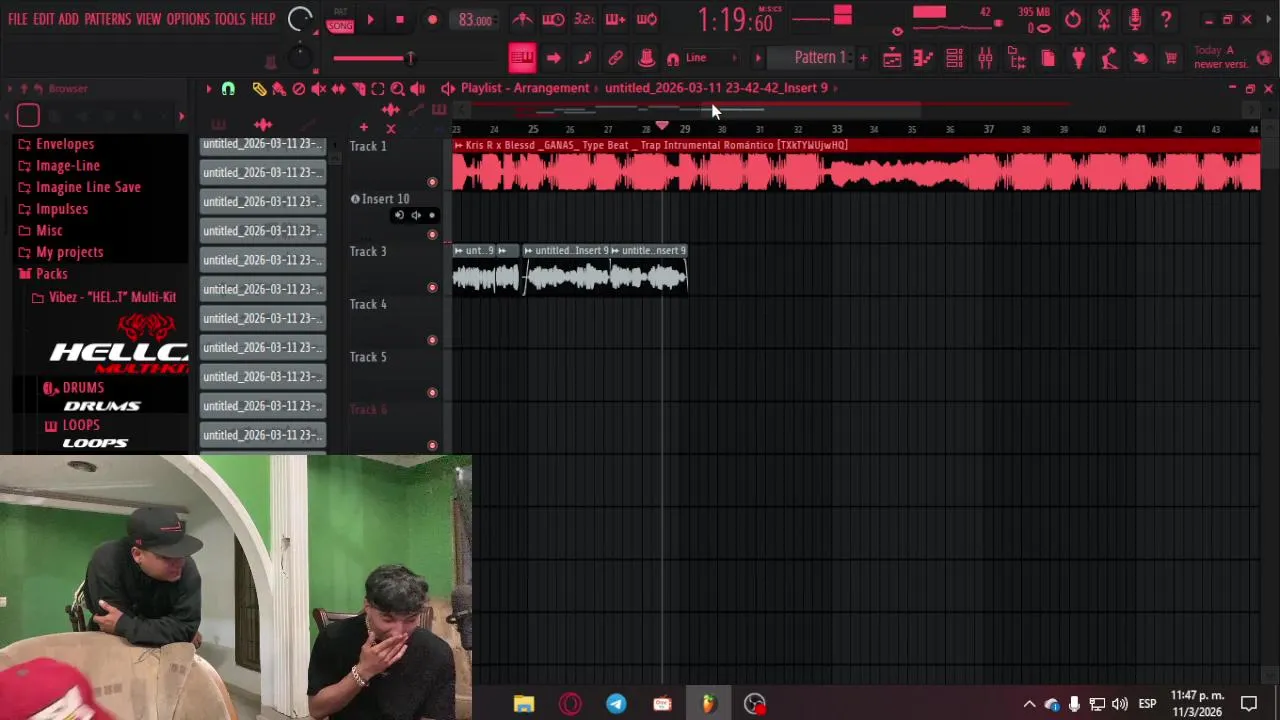
Task: Select the Slice tool in Playlist
Action: pos(358,89)
